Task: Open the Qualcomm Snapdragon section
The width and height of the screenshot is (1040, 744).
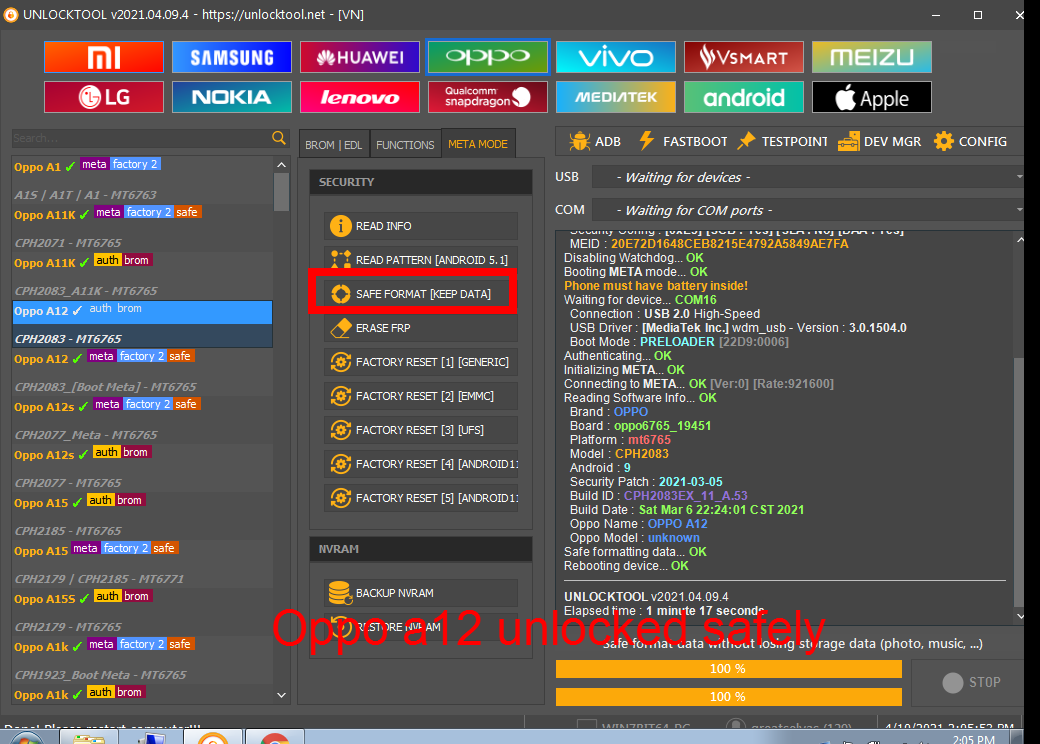Action: (x=488, y=97)
